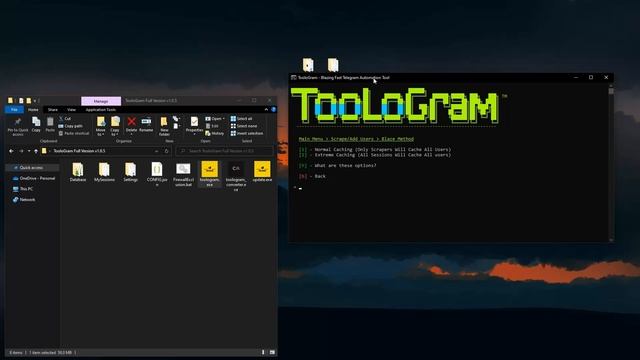Switch to the Share ribbon tab
The width and height of the screenshot is (640, 360).
(53, 109)
